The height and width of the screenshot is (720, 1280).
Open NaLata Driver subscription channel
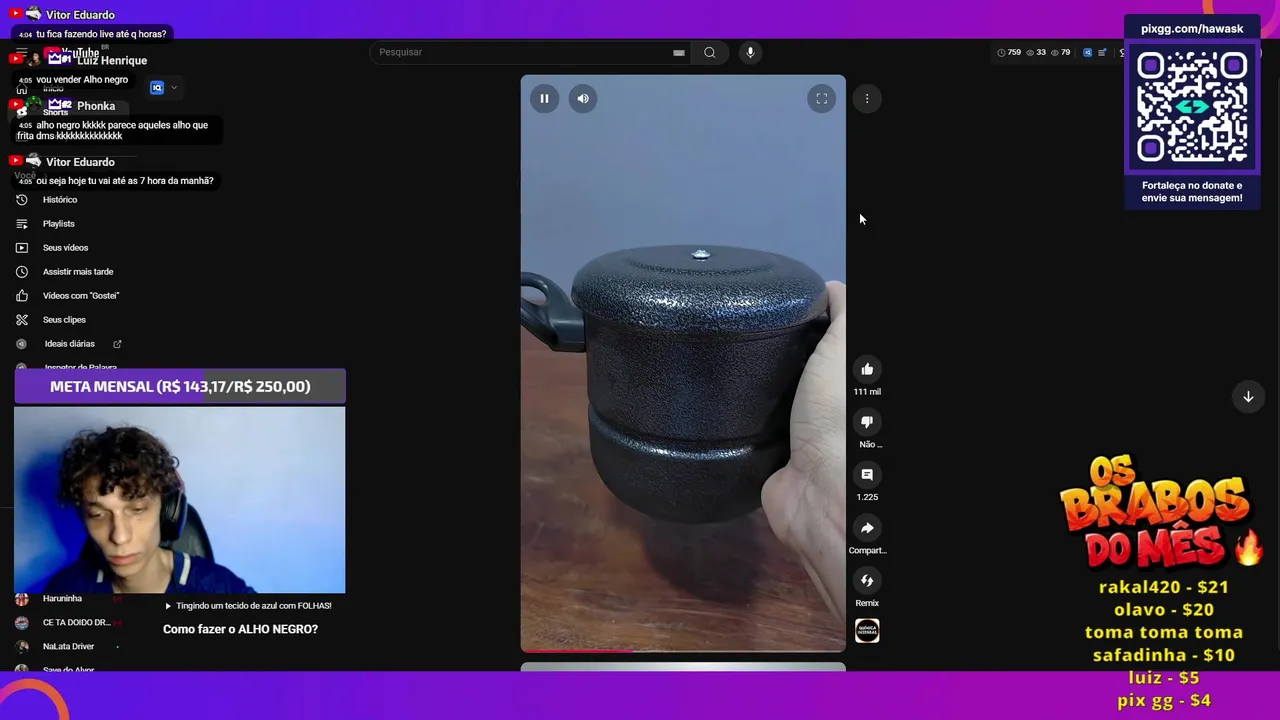[68, 647]
